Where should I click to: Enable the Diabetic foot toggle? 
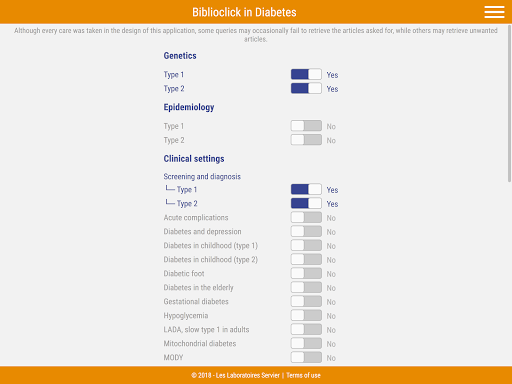(x=306, y=273)
